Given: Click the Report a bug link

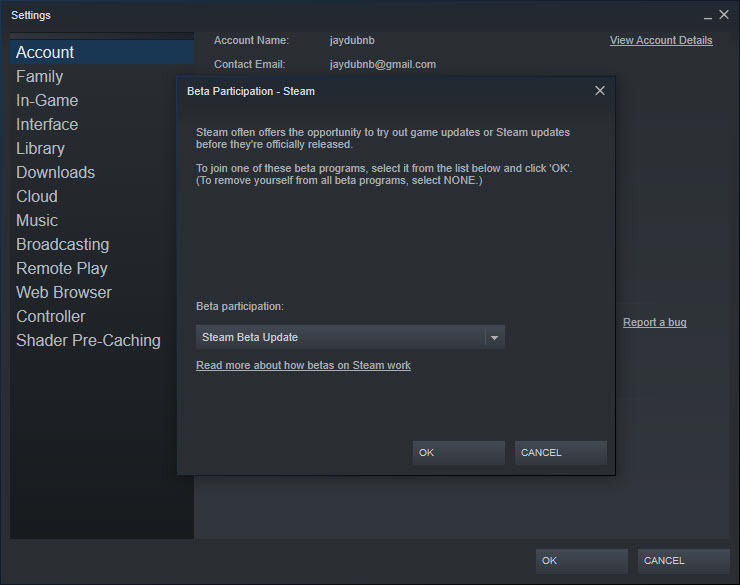Looking at the screenshot, I should (655, 323).
